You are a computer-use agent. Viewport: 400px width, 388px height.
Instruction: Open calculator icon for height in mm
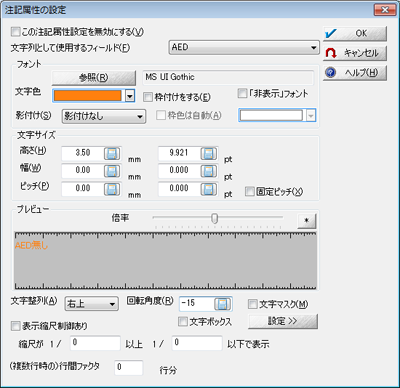point(112,154)
